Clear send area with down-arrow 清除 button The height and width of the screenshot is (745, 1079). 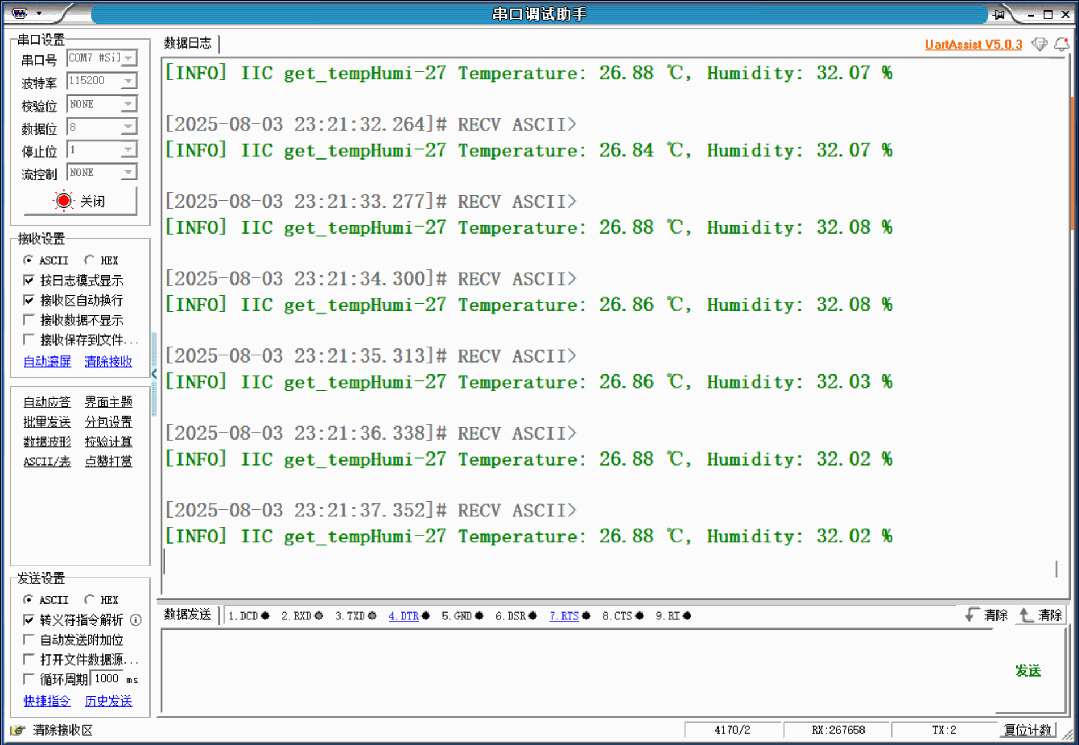click(x=987, y=615)
